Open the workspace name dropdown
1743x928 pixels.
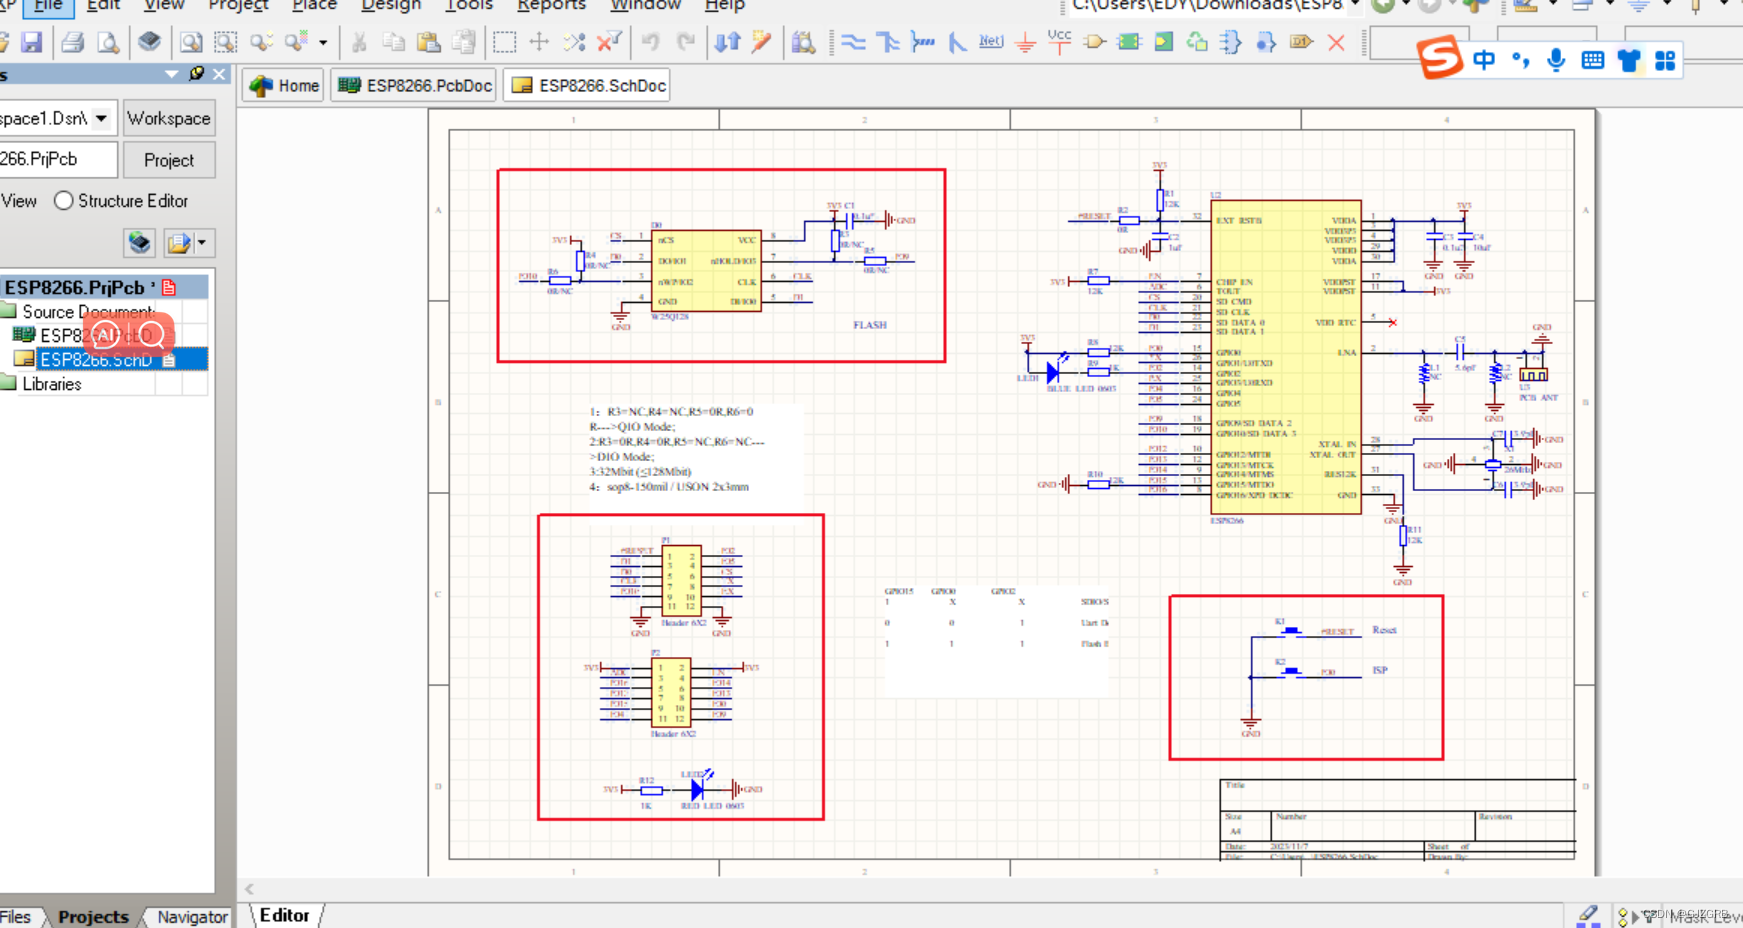tap(101, 118)
